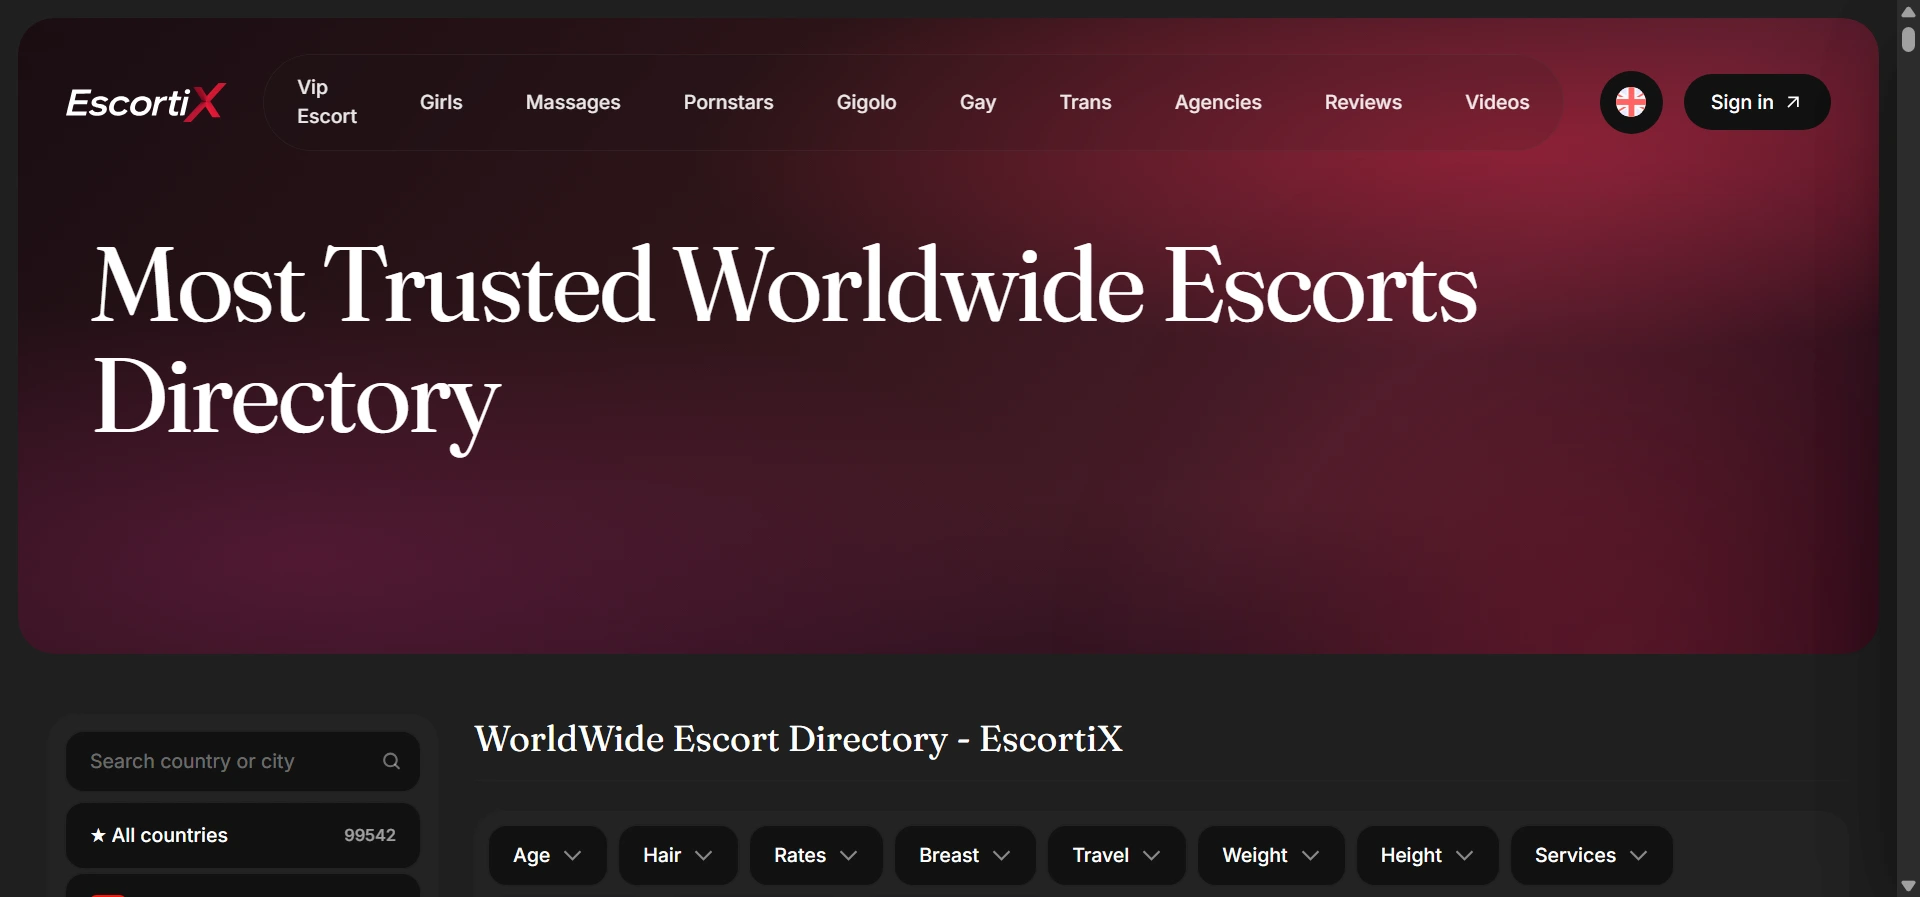The height and width of the screenshot is (897, 1920).
Task: Expand the Hair filter dropdown
Action: pos(678,855)
